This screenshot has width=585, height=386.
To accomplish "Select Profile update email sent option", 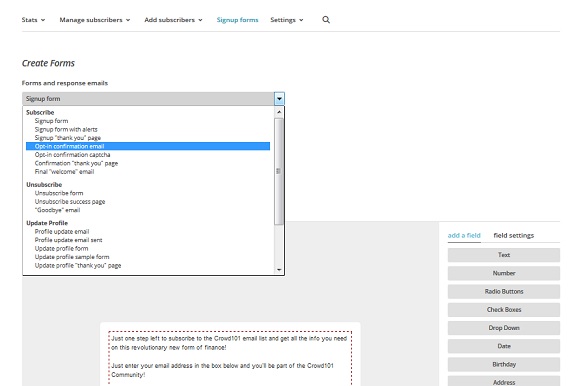I will (x=68, y=240).
